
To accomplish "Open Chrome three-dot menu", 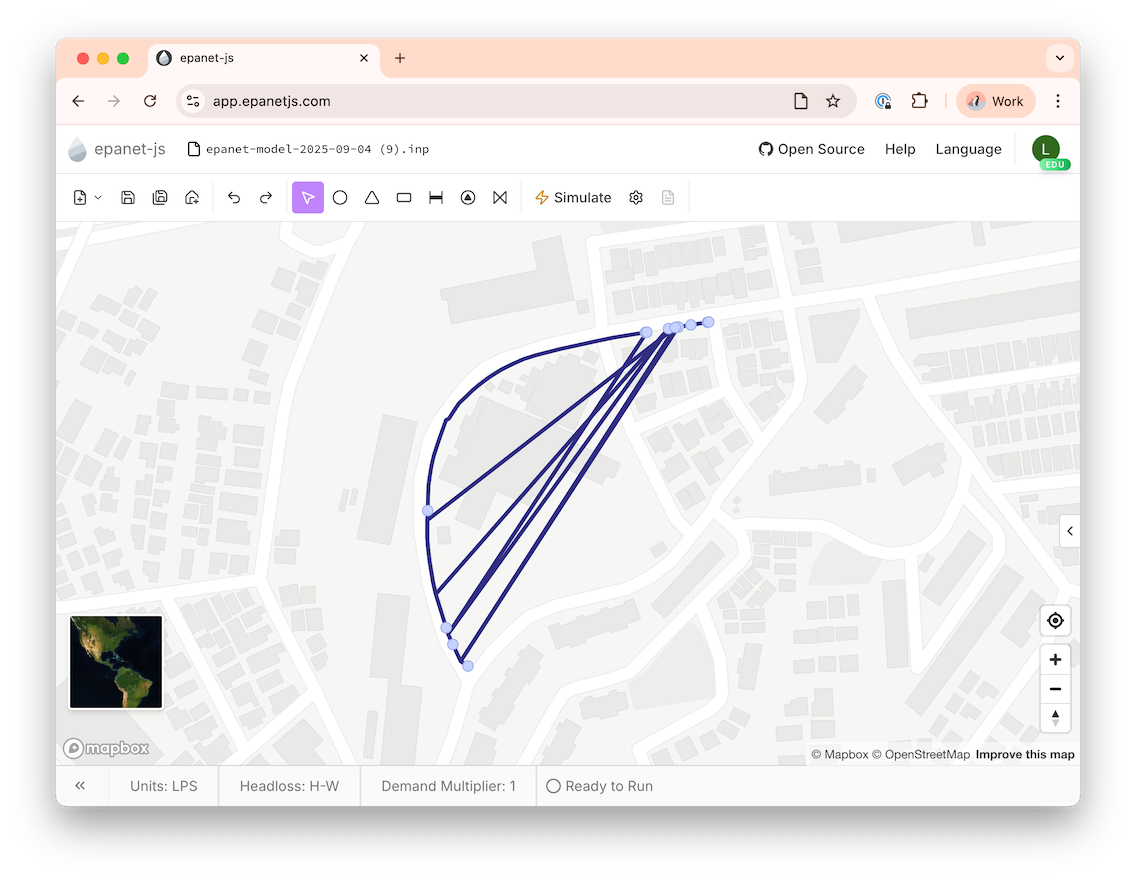I will click(1058, 101).
